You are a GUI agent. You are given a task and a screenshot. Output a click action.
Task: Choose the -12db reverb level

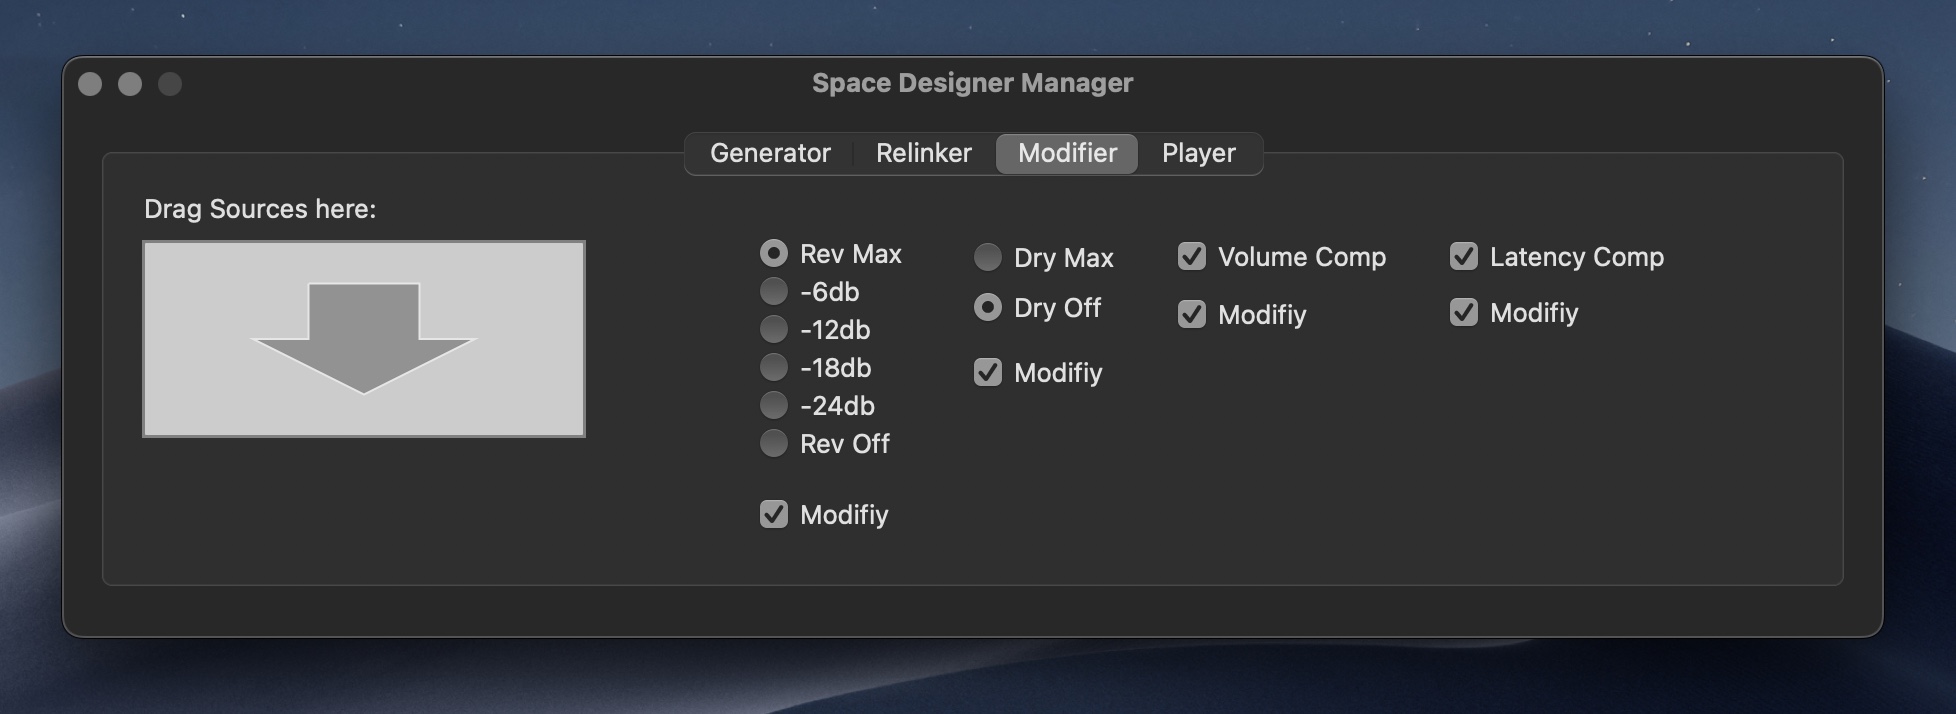[773, 329]
